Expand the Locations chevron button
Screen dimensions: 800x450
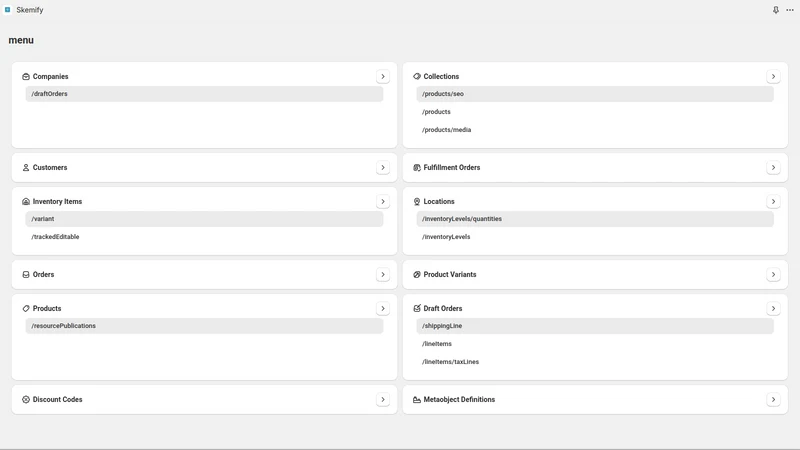point(773,202)
